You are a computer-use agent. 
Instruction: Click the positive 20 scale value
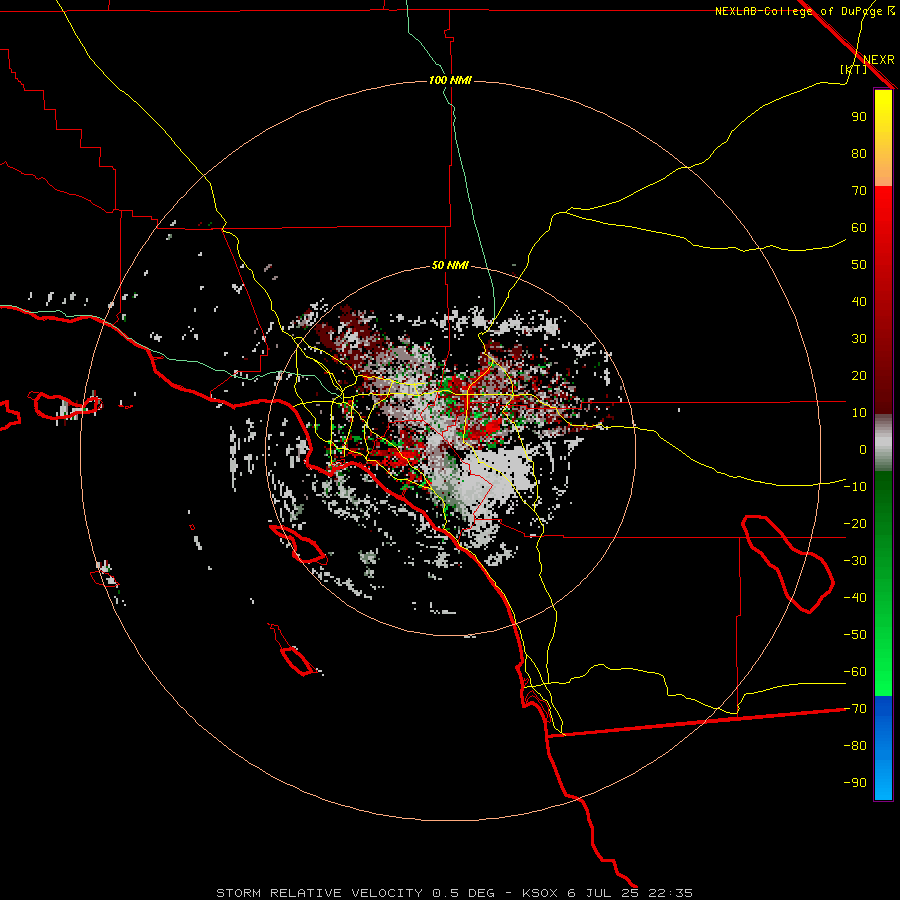(859, 376)
